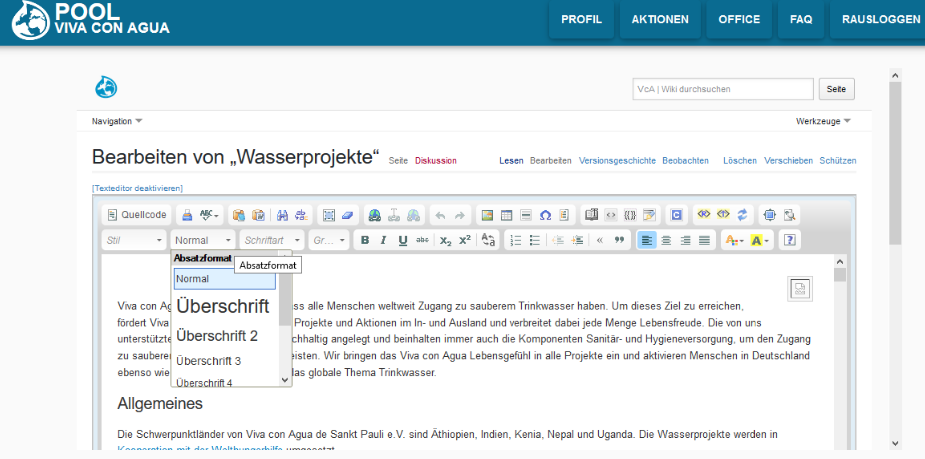Toggle bold formatting
This screenshot has height=459, width=925.
pyautogui.click(x=365, y=240)
